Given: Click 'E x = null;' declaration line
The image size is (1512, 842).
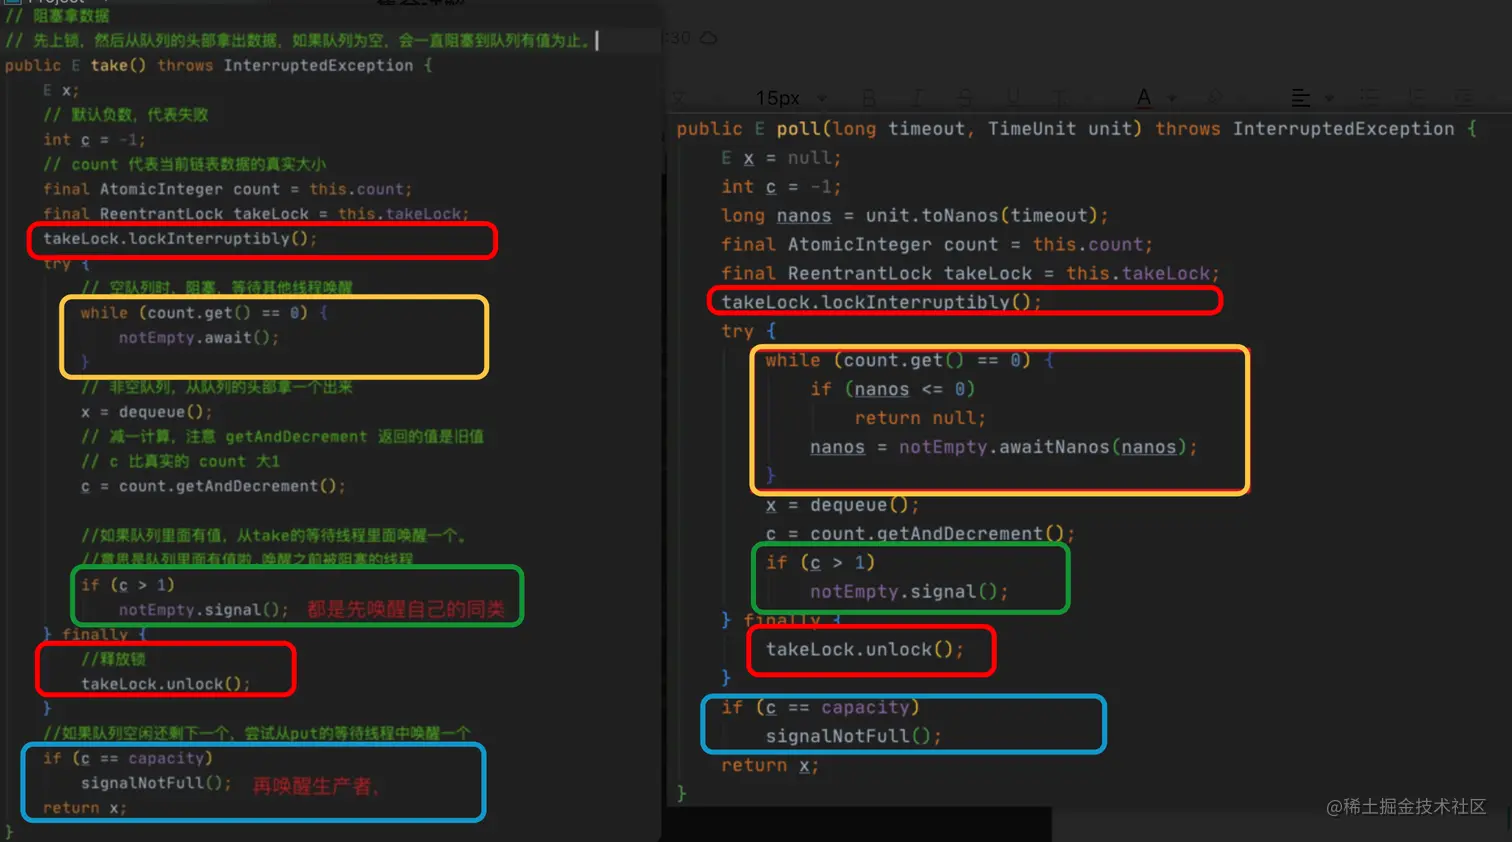Looking at the screenshot, I should 781,158.
